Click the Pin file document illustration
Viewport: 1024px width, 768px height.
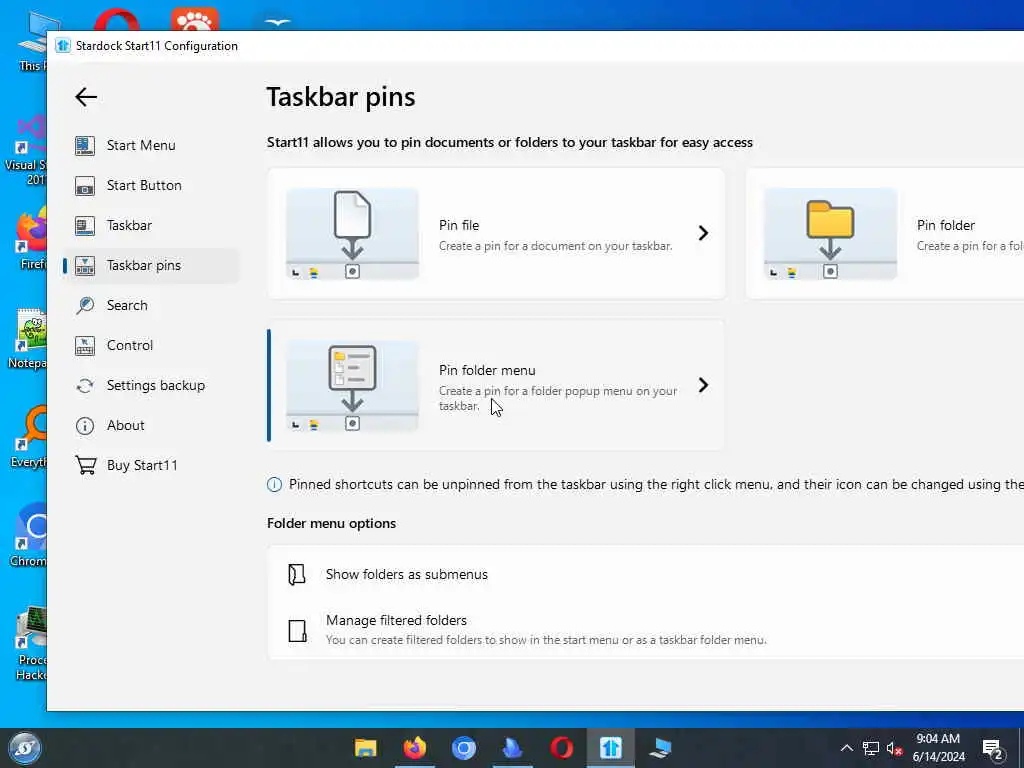[353, 233]
